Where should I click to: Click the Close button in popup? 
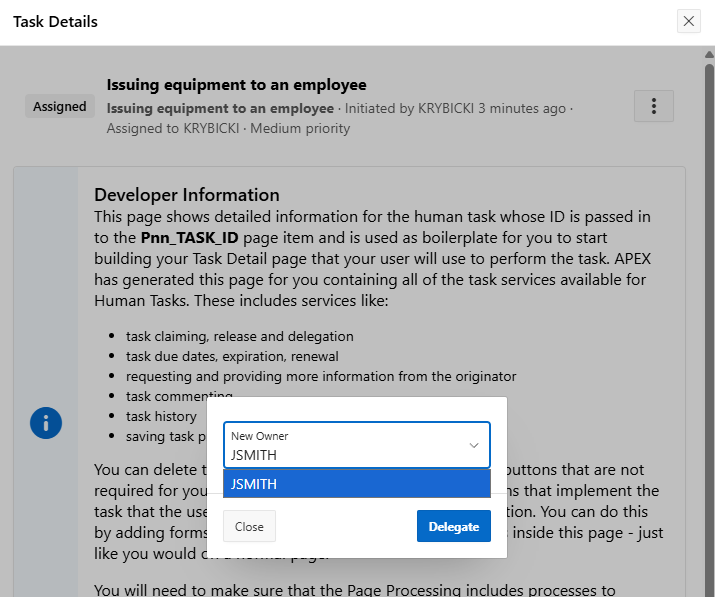pyautogui.click(x=249, y=526)
